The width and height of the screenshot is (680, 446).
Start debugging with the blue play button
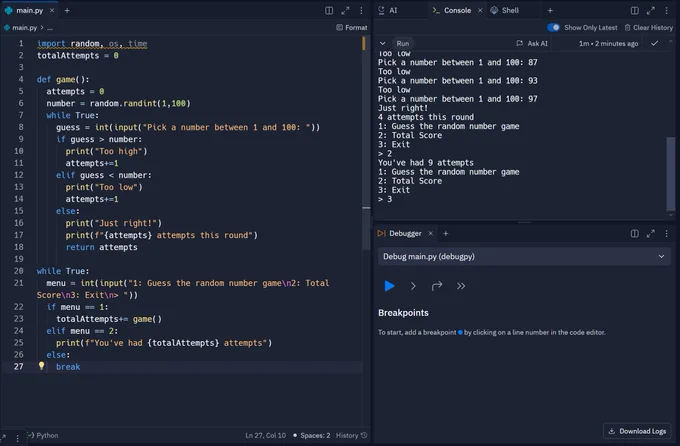tap(389, 286)
